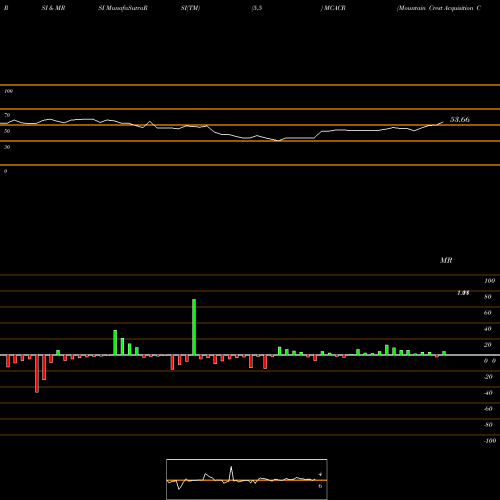500x500 pixels.
Task: Click the RSI axis label 30
Action: click(7, 147)
